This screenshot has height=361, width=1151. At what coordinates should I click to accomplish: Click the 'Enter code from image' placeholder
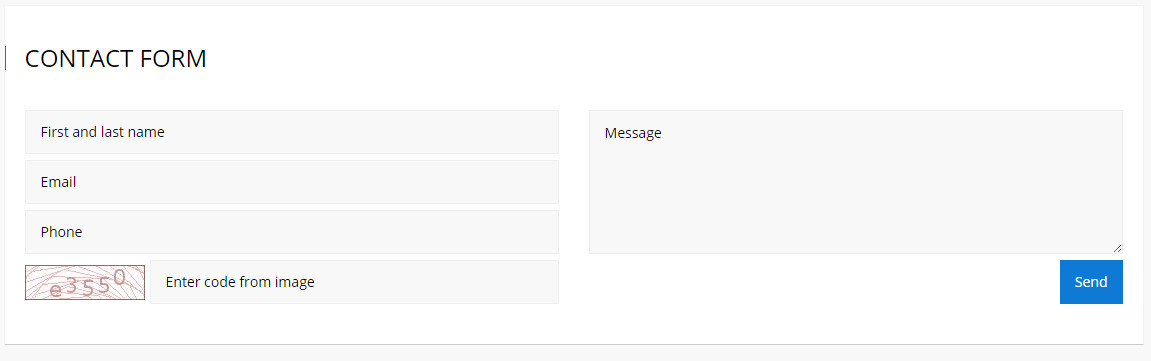tap(240, 282)
